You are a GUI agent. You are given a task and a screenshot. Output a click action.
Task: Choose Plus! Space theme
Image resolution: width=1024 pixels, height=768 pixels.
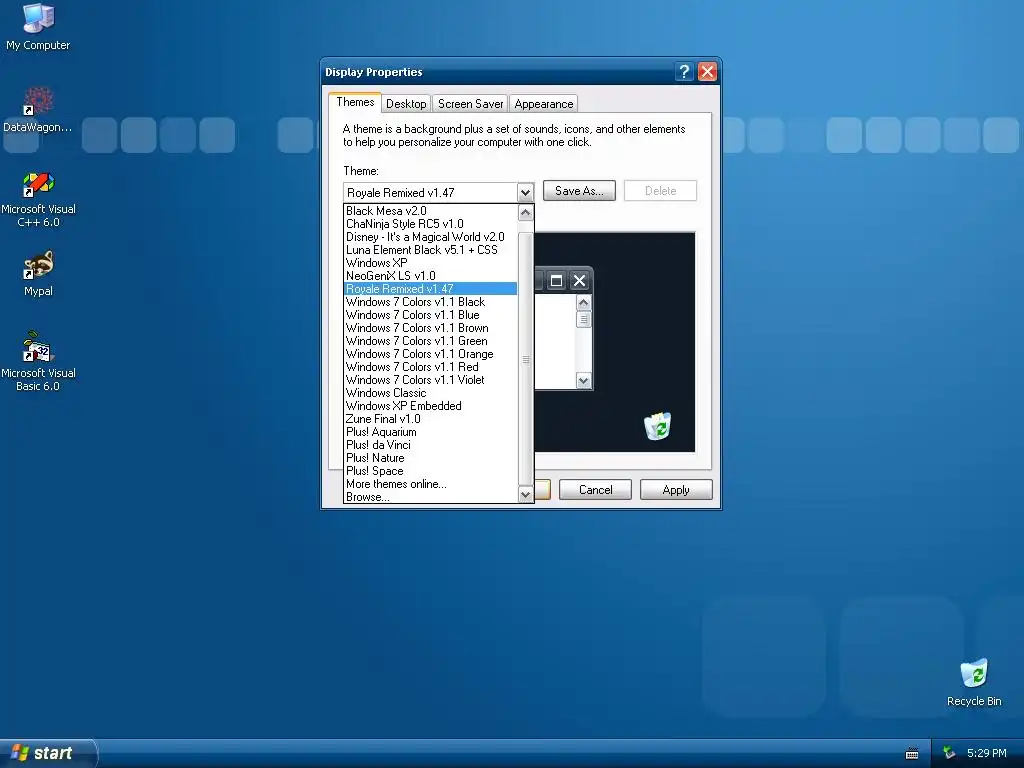430,472
